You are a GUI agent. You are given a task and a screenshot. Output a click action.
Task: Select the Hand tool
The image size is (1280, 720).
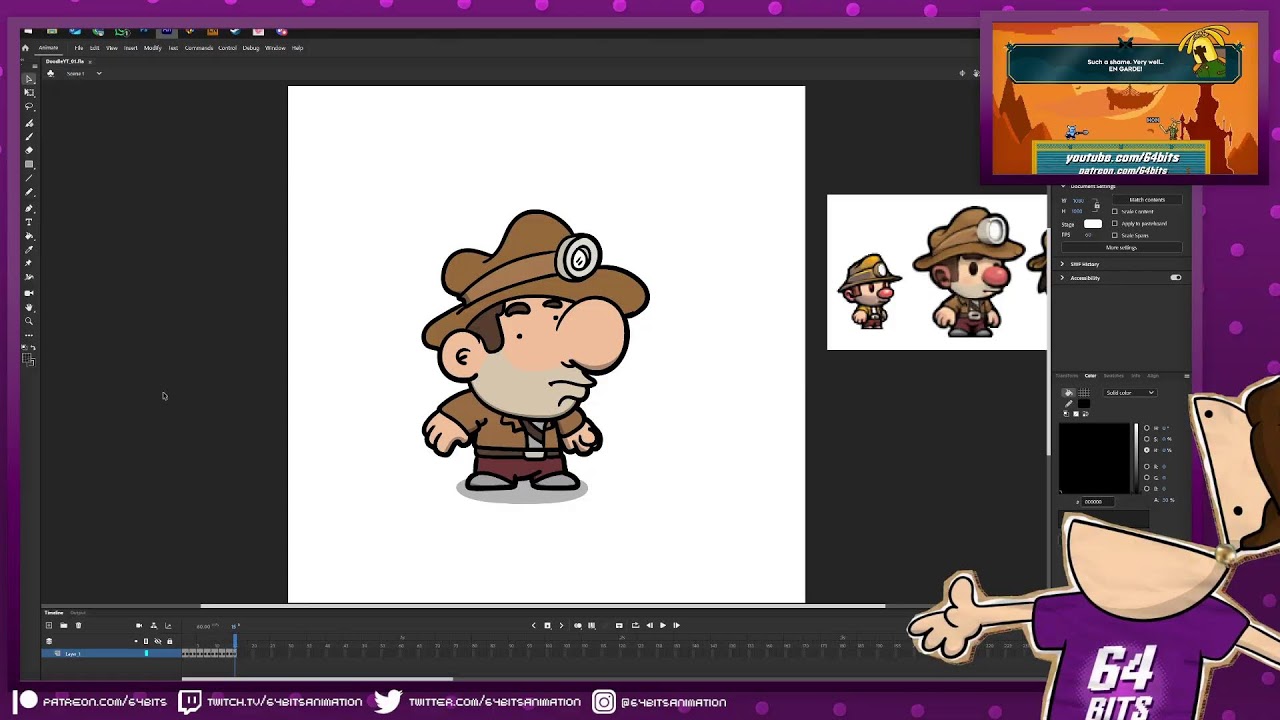pyautogui.click(x=29, y=307)
